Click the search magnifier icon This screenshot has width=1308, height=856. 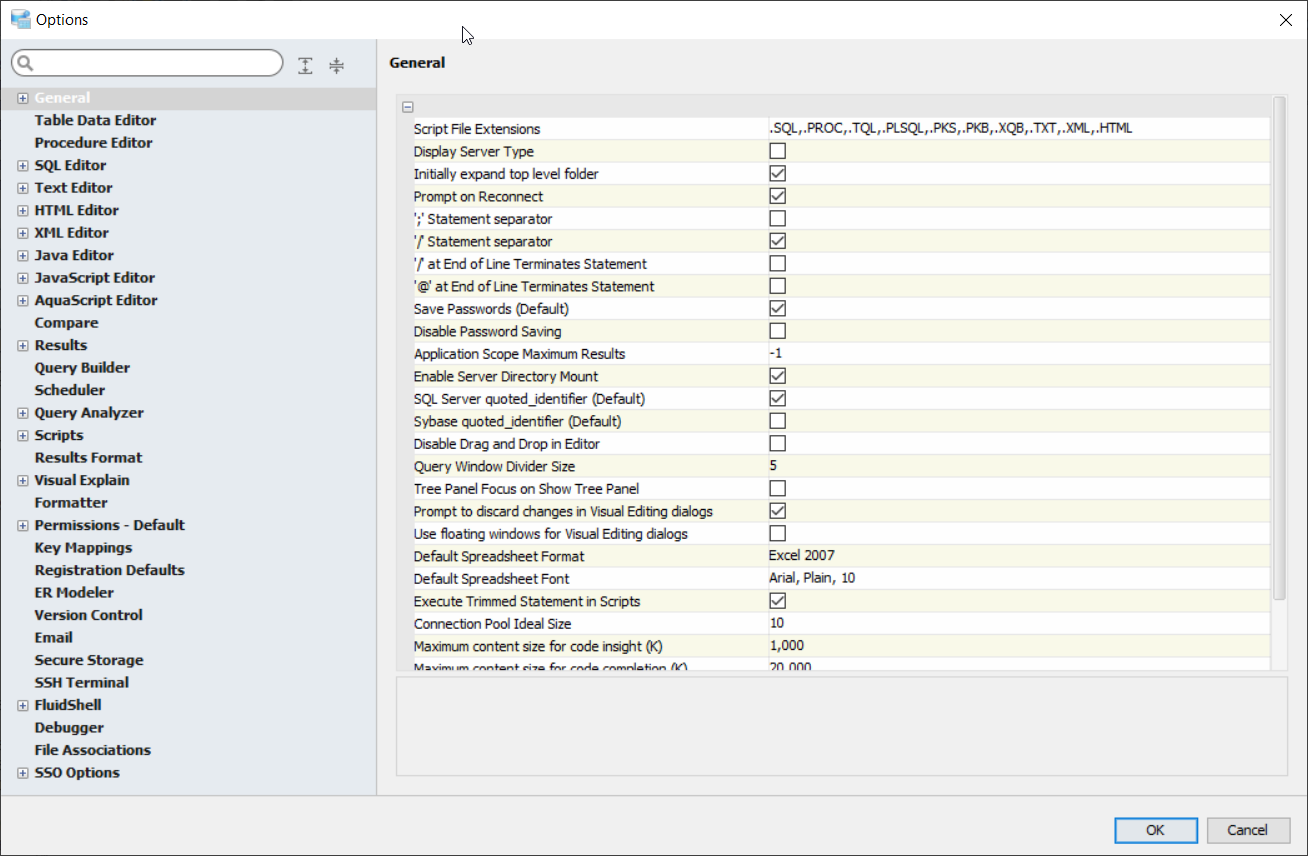(x=25, y=64)
